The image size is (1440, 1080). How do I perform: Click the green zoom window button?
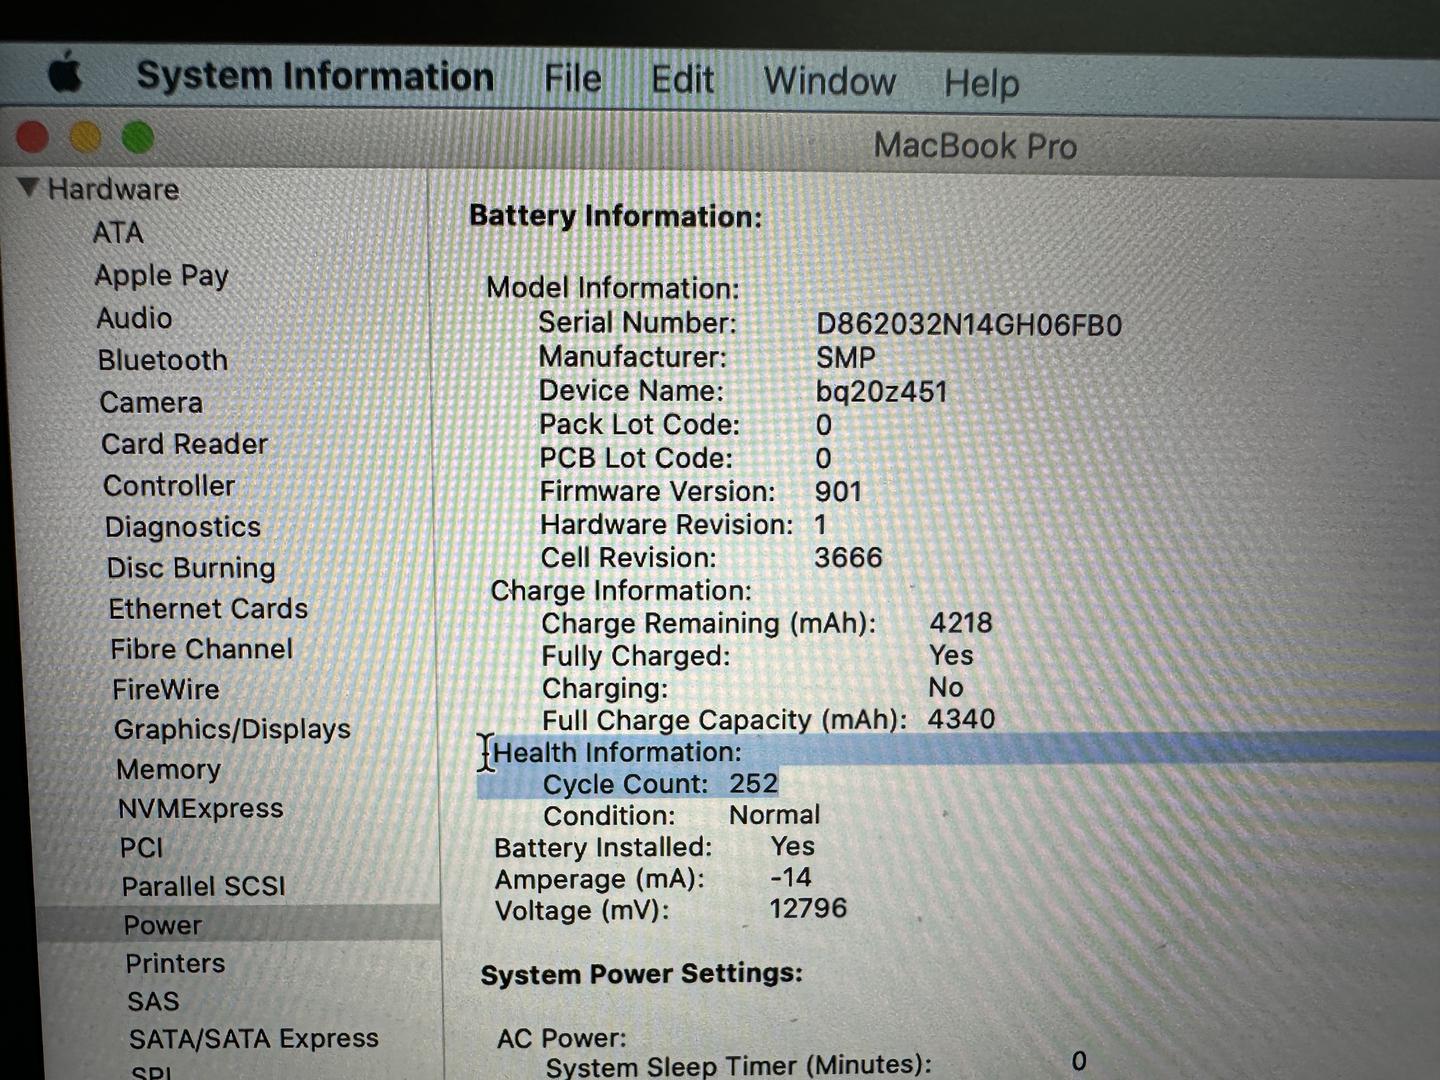[x=138, y=137]
